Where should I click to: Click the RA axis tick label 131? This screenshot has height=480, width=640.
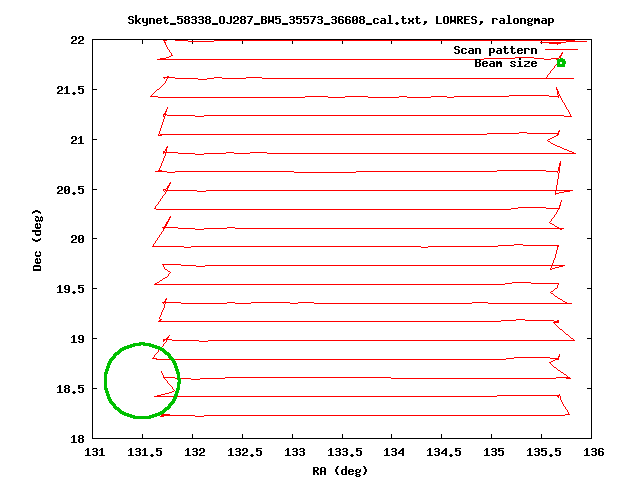[94, 452]
